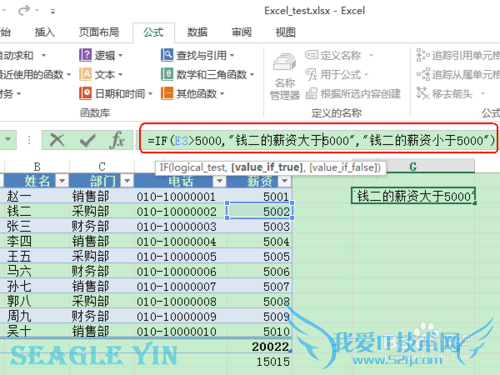
Task: Click the 日期和时间 functions button
Action: pos(116,93)
